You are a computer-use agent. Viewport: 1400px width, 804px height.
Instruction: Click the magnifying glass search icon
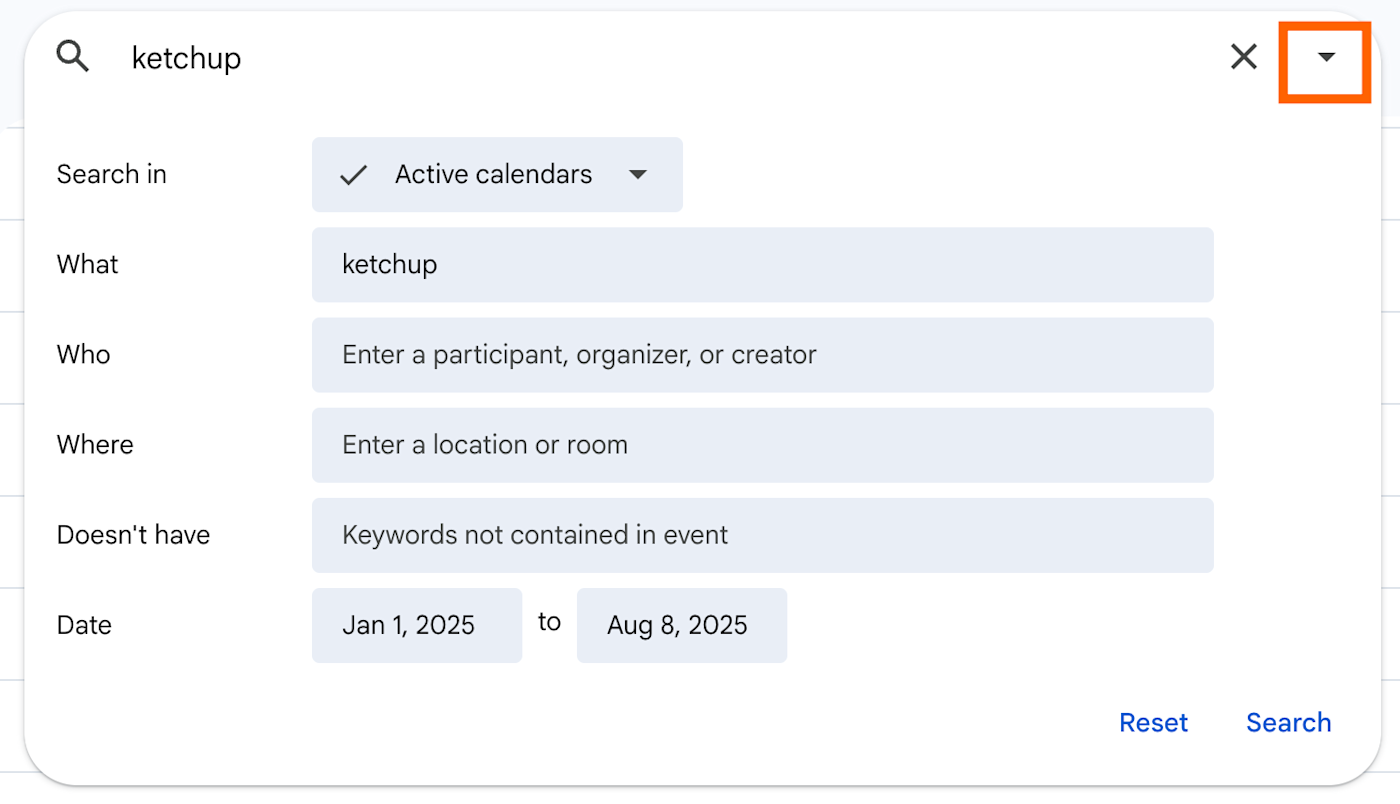[73, 58]
